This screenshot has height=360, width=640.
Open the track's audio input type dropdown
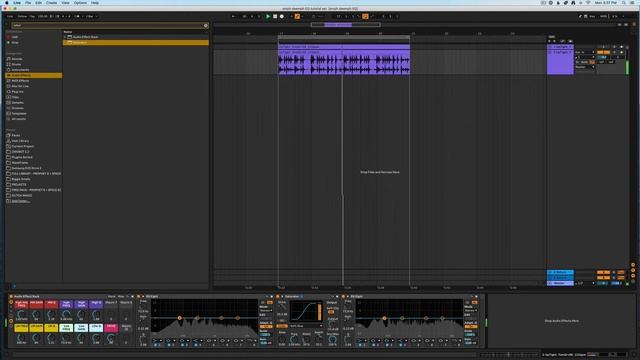(x=585, y=52)
